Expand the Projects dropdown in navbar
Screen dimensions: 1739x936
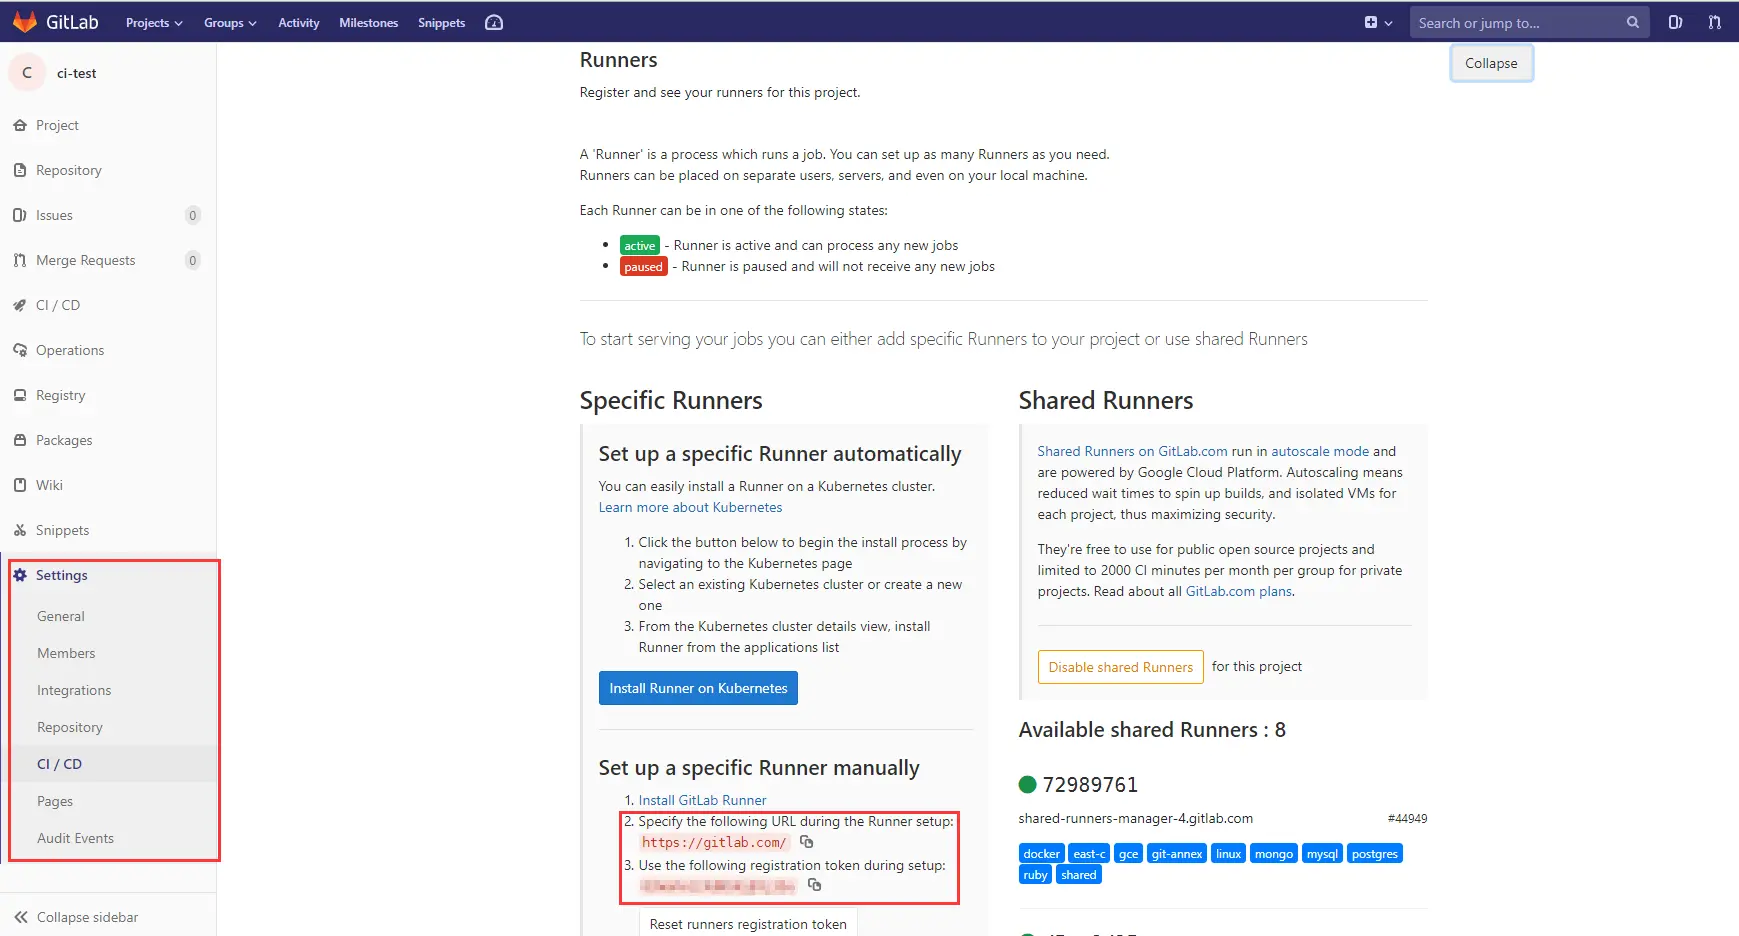point(154,22)
